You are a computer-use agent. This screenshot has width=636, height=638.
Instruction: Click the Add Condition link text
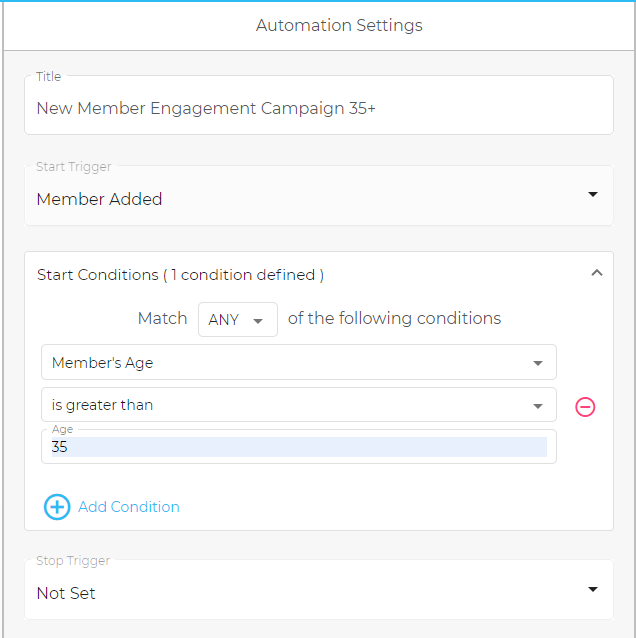[129, 507]
